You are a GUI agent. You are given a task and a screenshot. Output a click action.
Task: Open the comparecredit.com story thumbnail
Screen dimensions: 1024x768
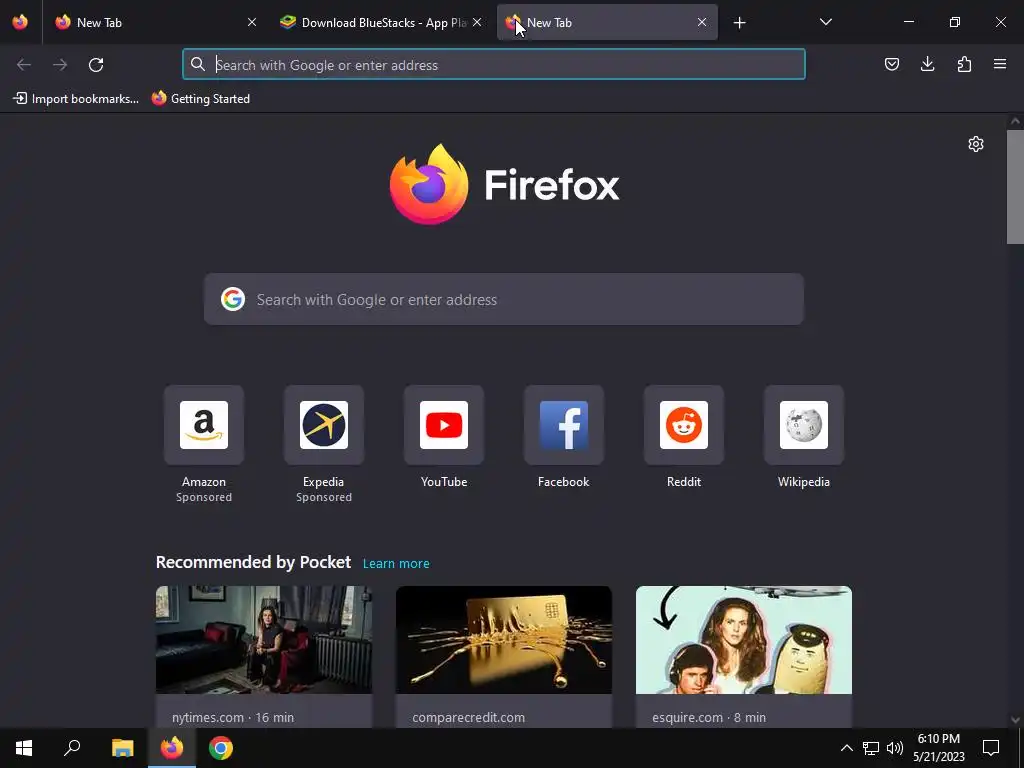click(504, 640)
